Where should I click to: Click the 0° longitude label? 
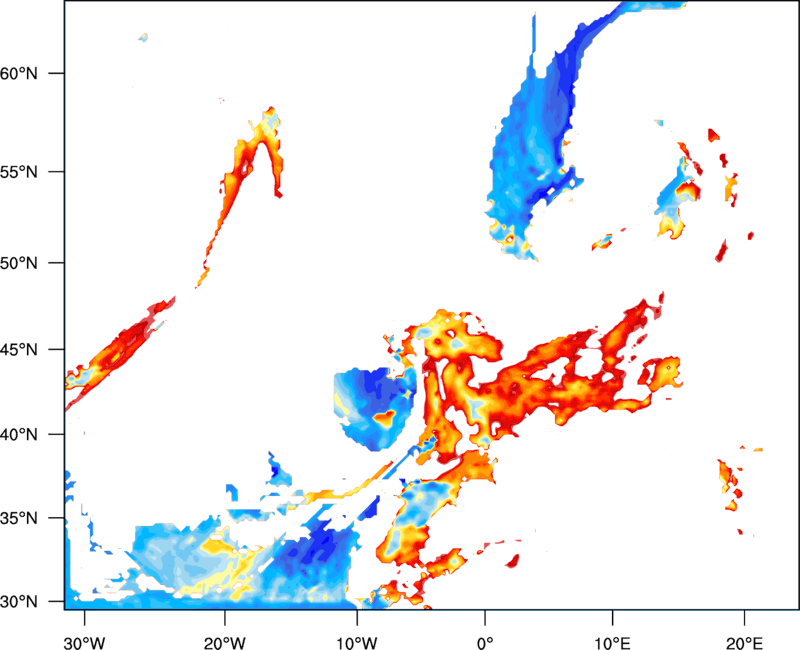(485, 643)
